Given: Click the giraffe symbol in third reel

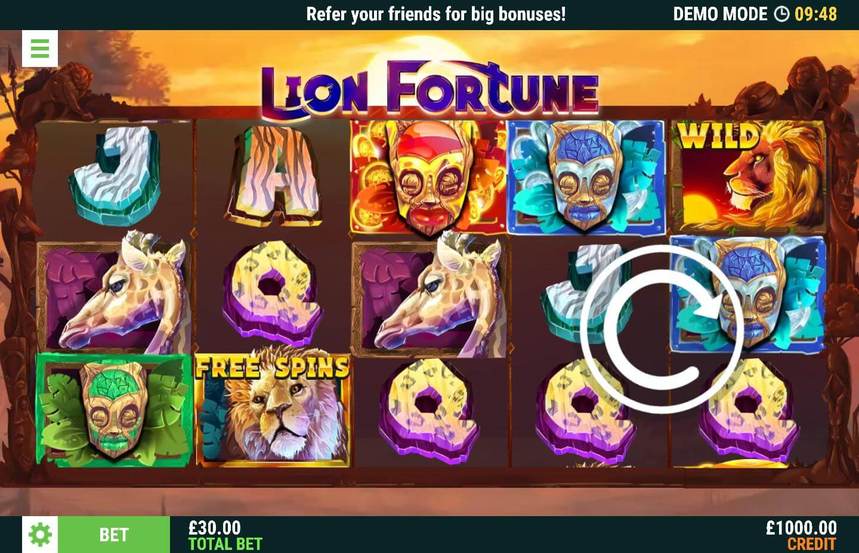Looking at the screenshot, I should click(x=428, y=295).
